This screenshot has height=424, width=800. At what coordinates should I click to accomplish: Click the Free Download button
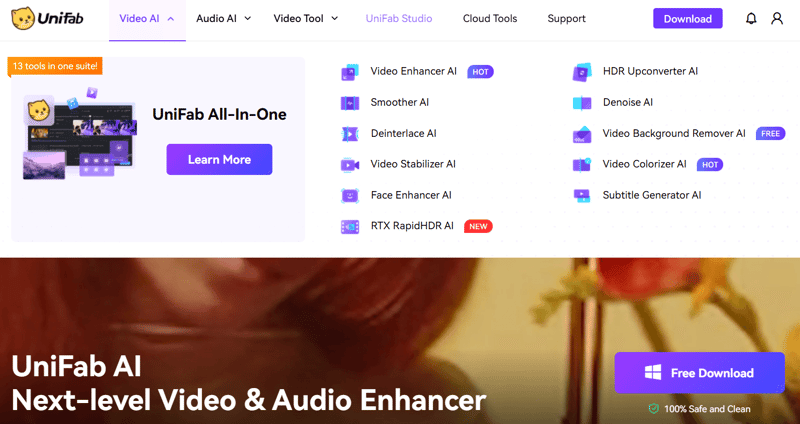(x=699, y=373)
